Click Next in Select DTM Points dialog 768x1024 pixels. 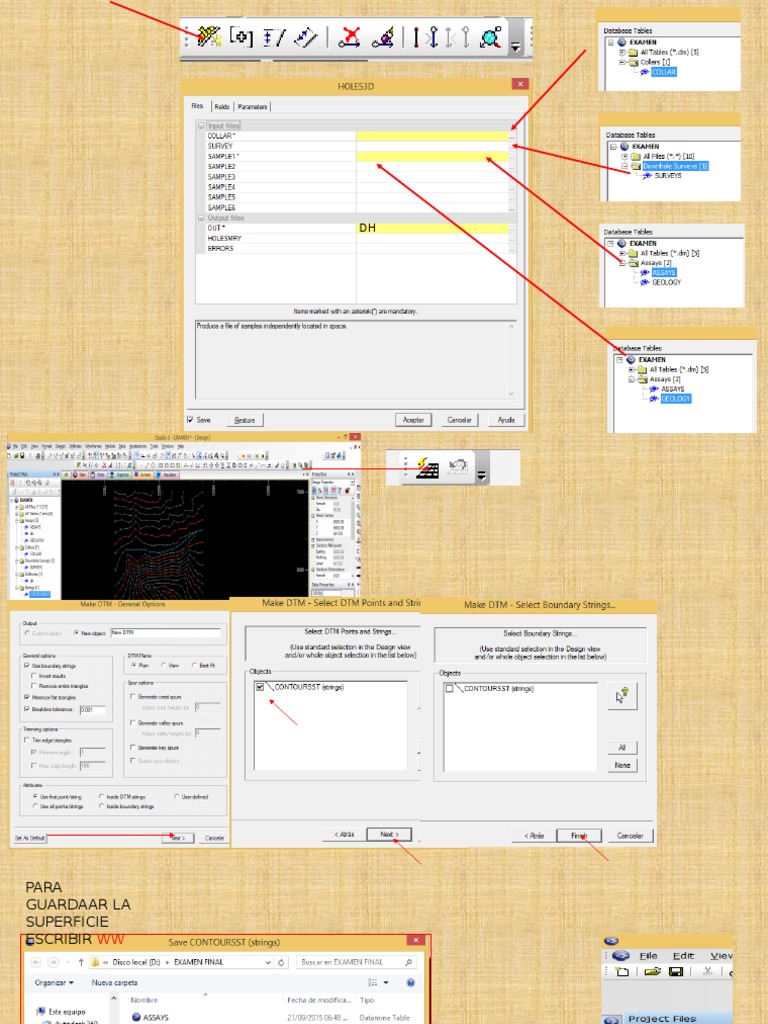389,834
